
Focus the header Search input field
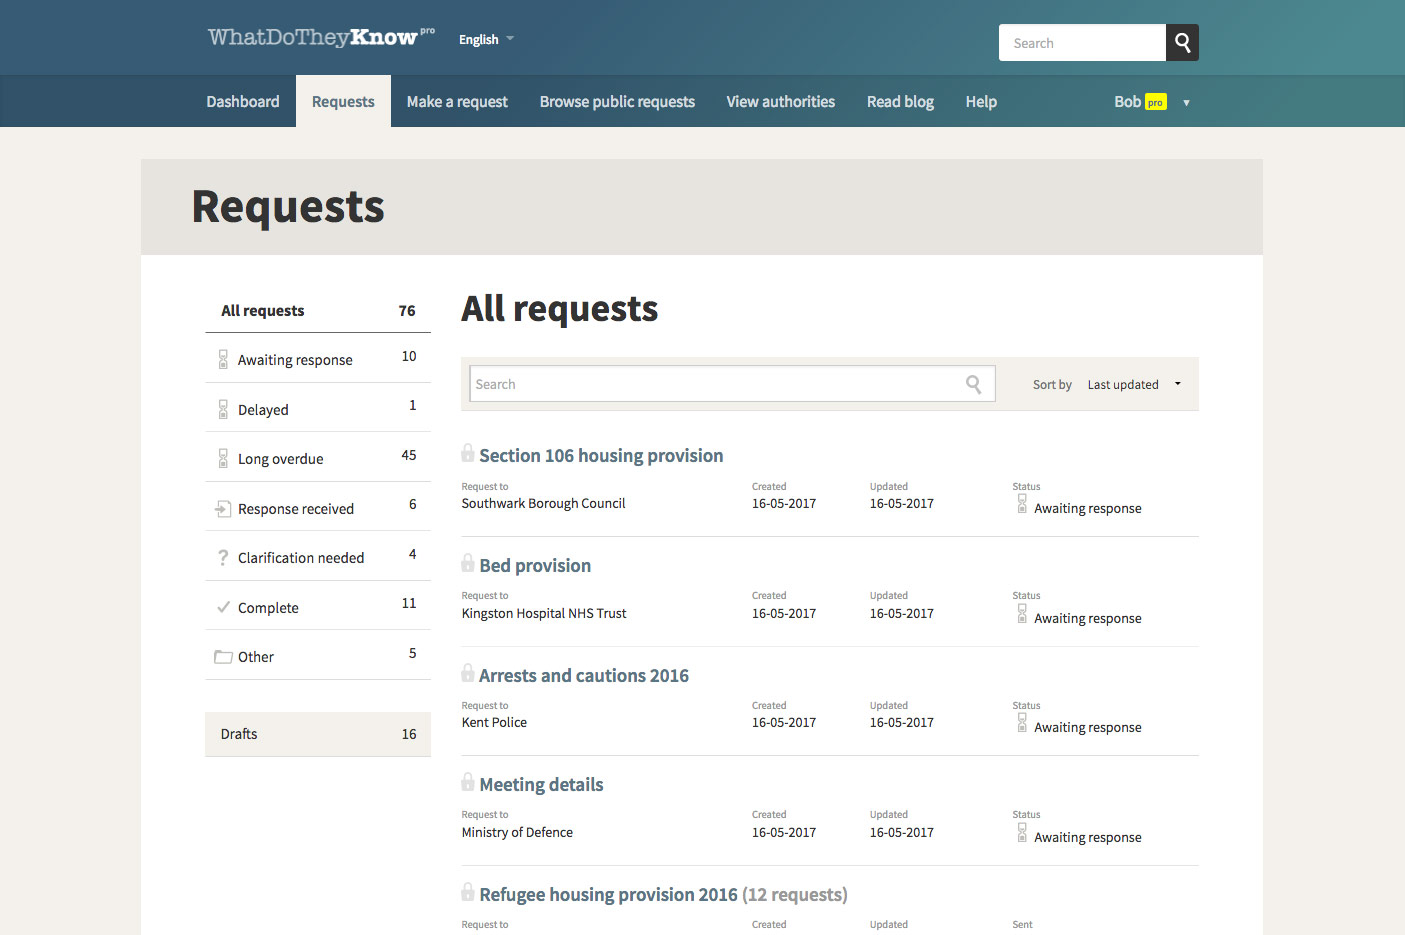1082,43
